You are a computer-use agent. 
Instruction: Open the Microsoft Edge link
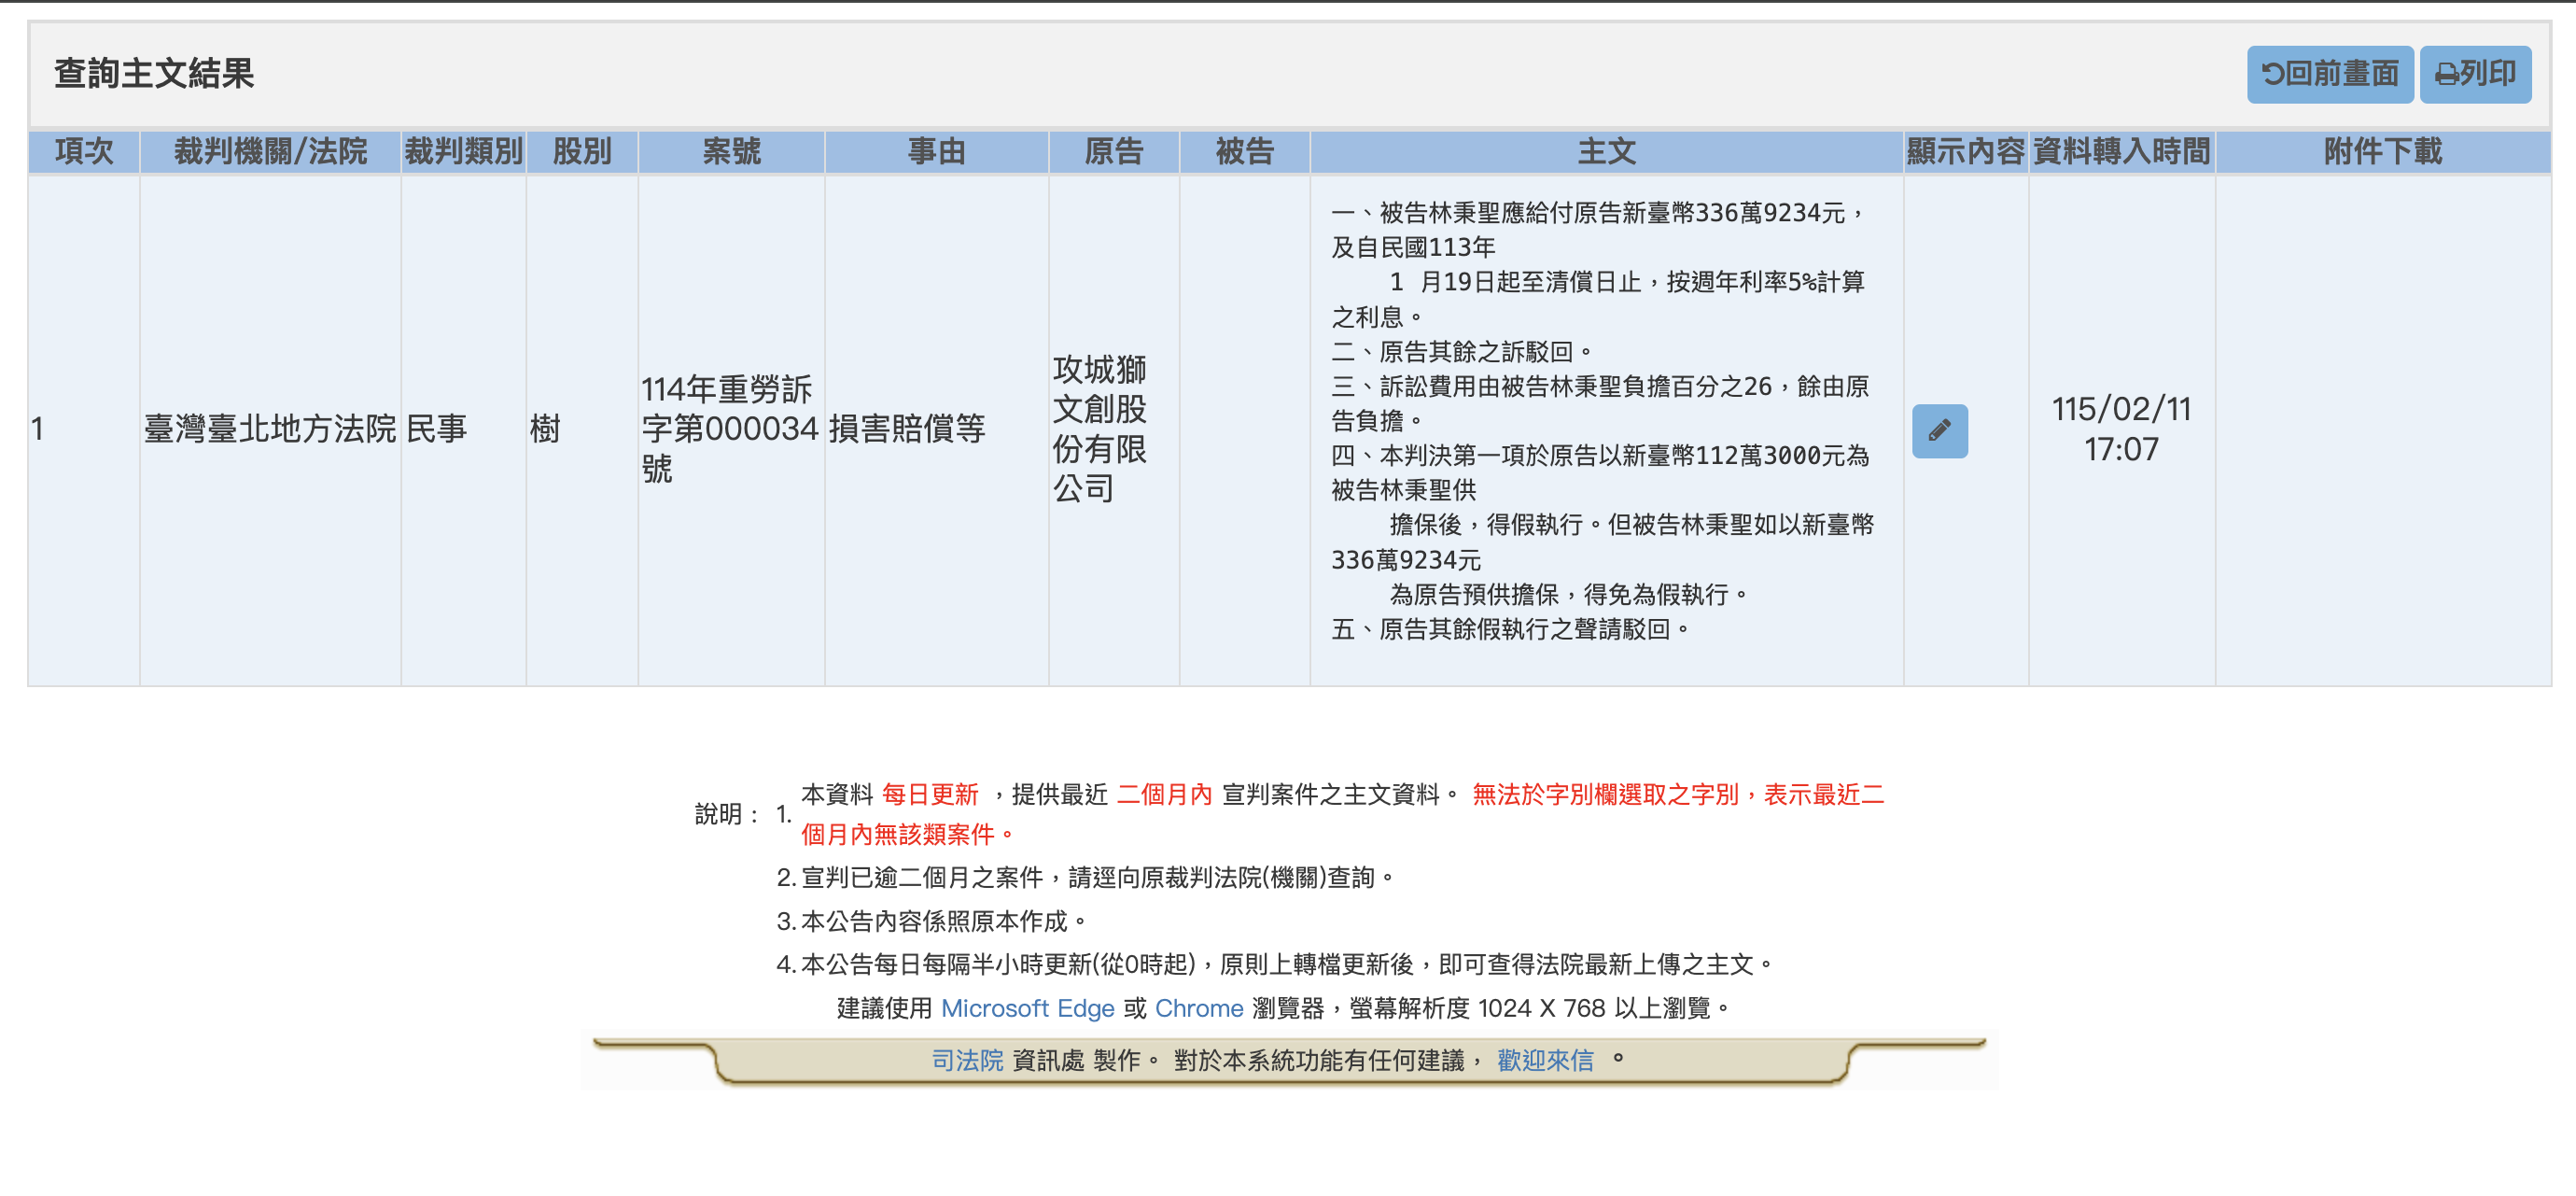pos(1027,1008)
